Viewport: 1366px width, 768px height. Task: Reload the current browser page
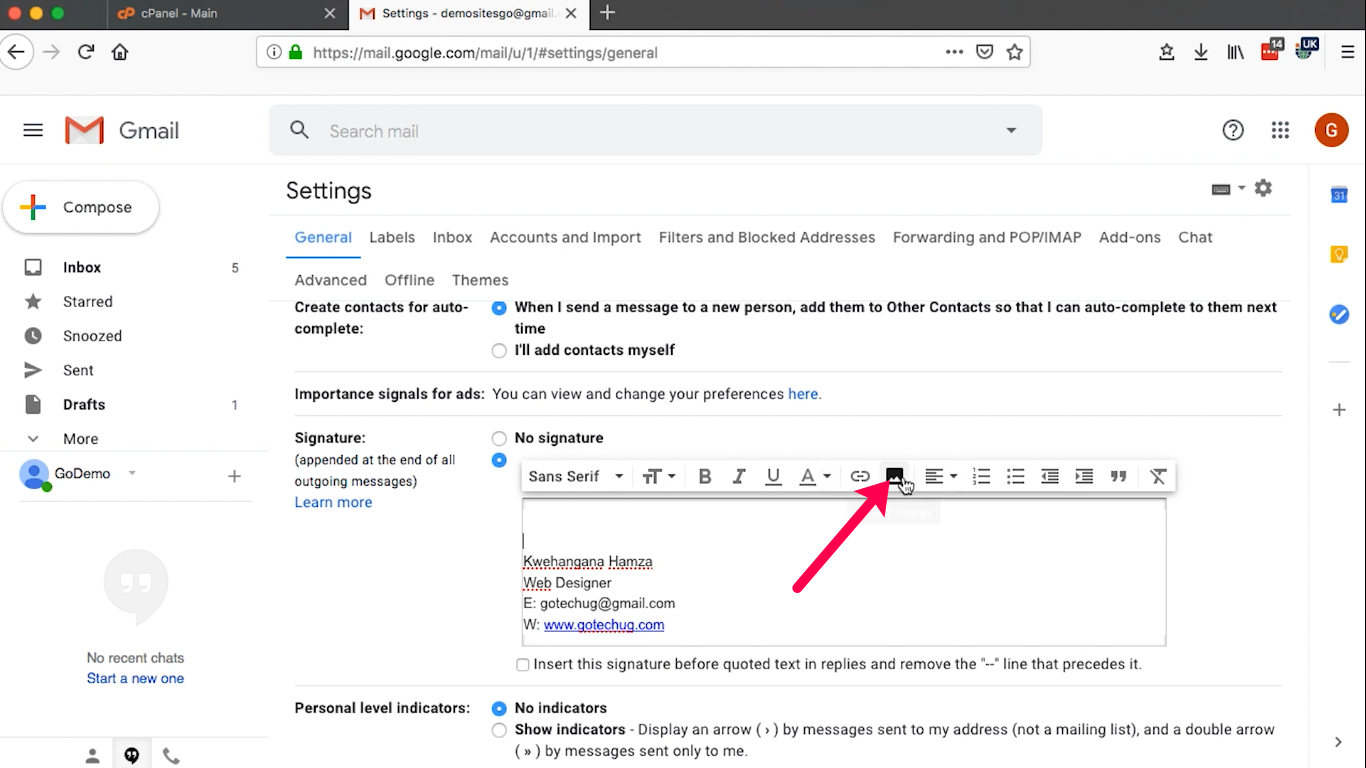(86, 52)
